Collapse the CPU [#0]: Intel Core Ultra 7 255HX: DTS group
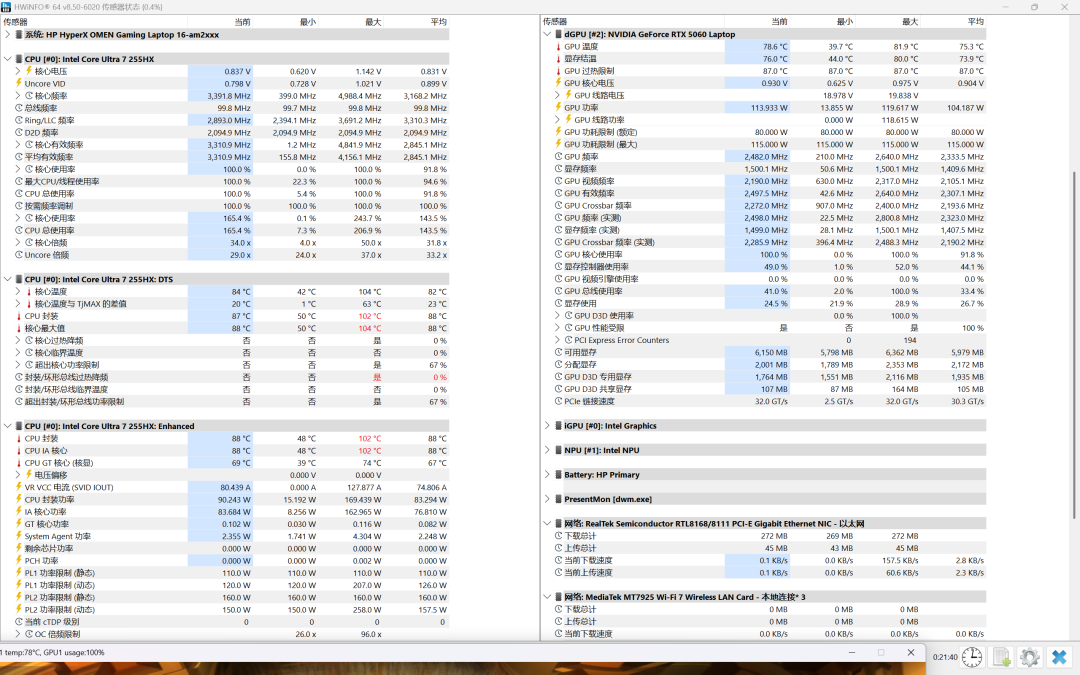This screenshot has width=1080, height=675. (8, 279)
